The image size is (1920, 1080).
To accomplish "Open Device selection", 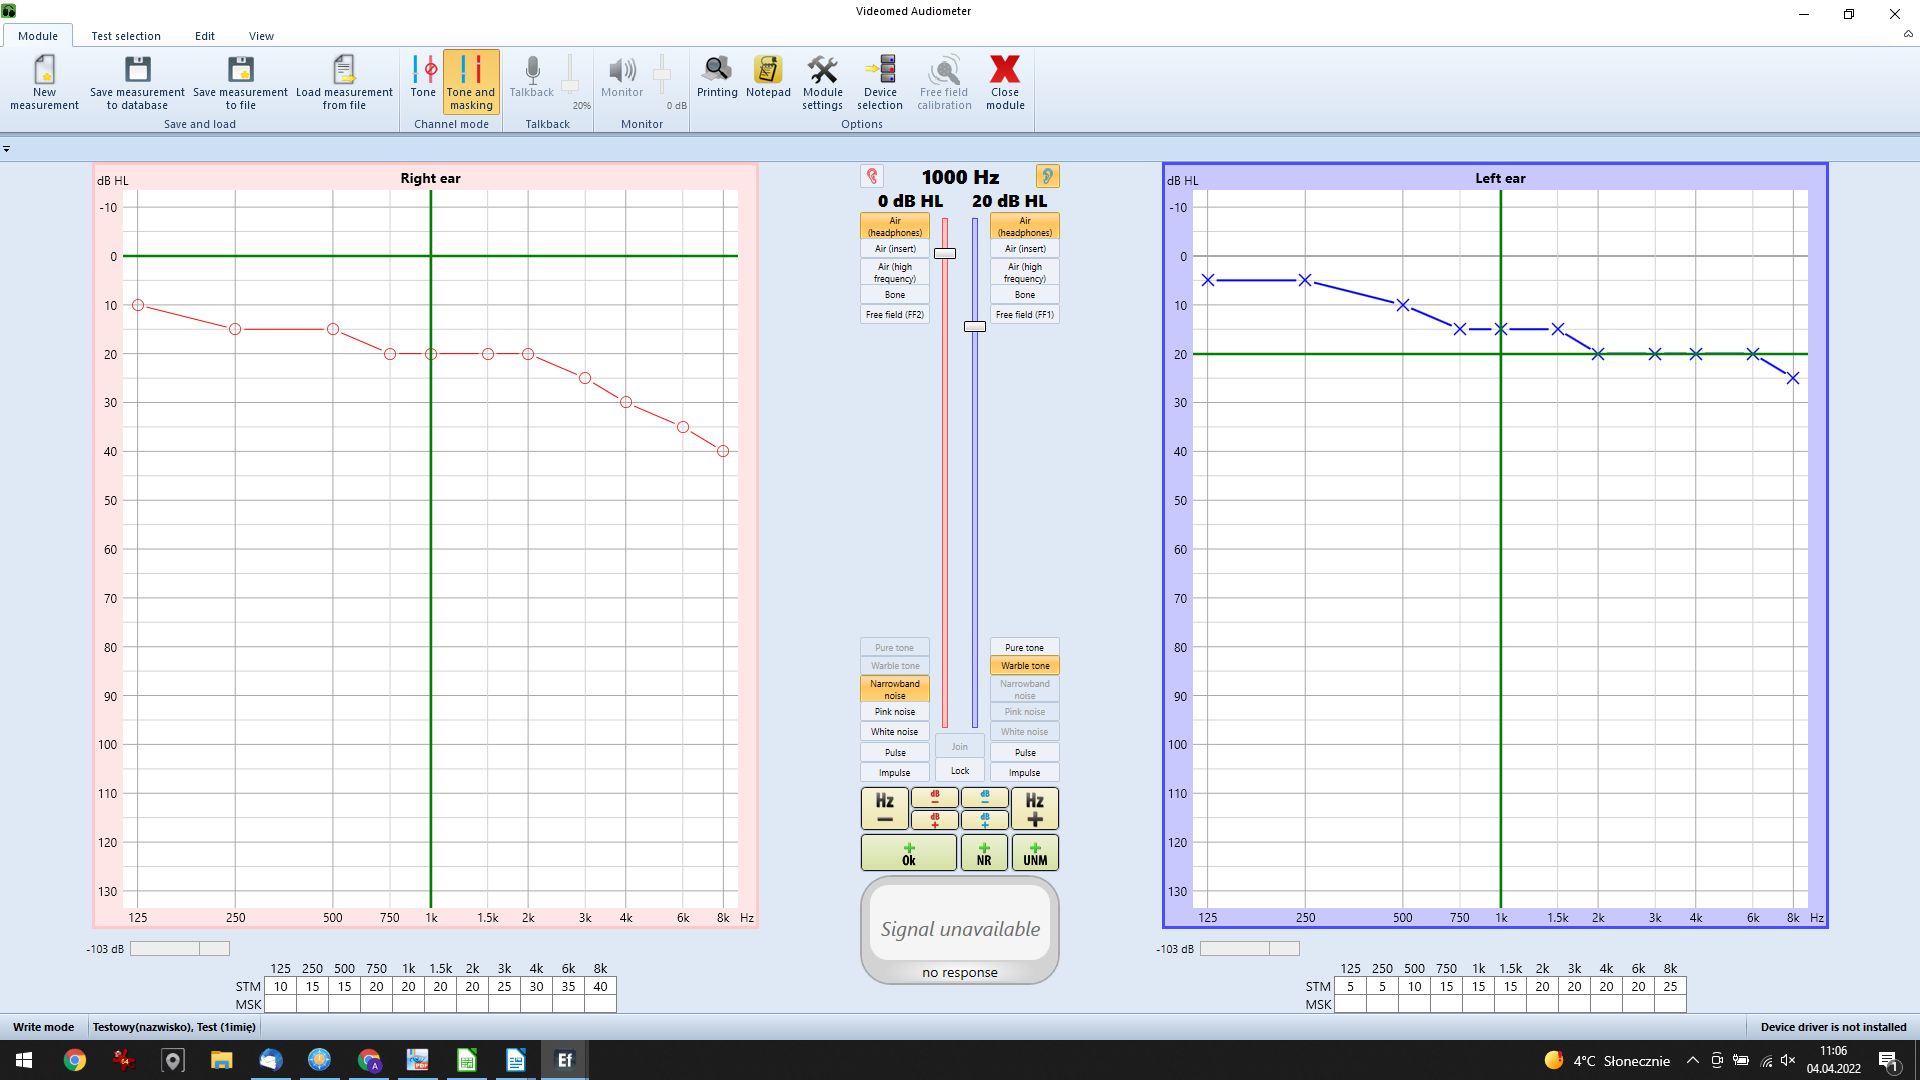I will tap(880, 82).
